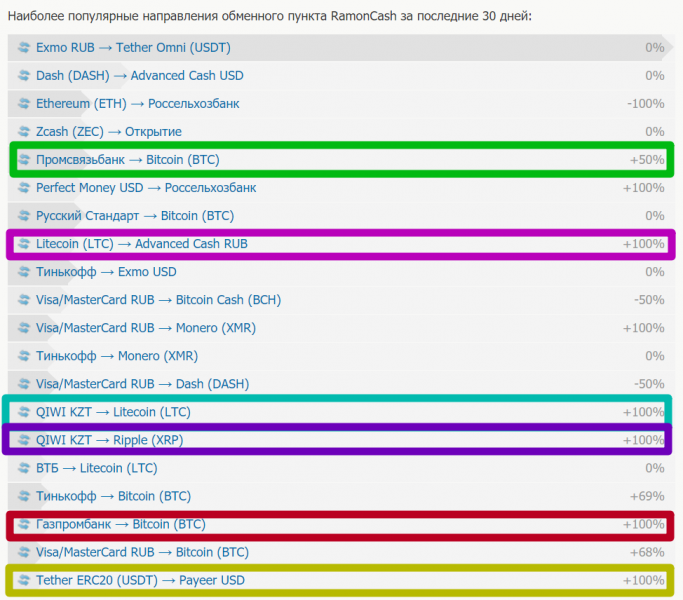Click exchange icon beside Ethereum (ETH) row
The width and height of the screenshot is (683, 600).
click(x=24, y=104)
